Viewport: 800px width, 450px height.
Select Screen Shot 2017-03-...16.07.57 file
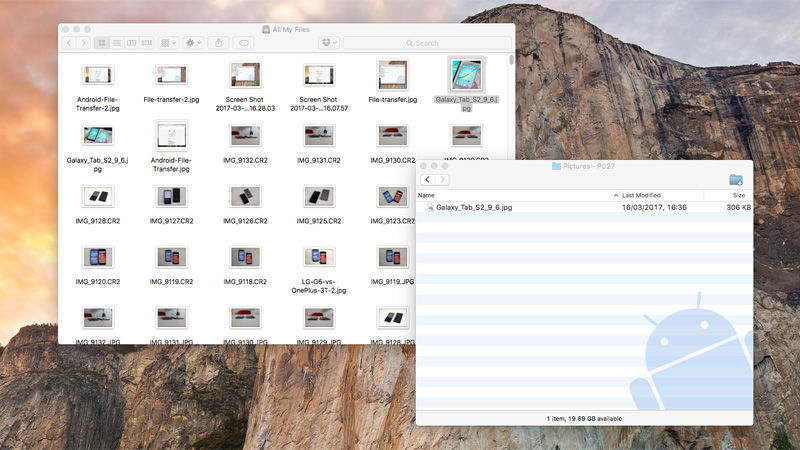[x=319, y=86]
